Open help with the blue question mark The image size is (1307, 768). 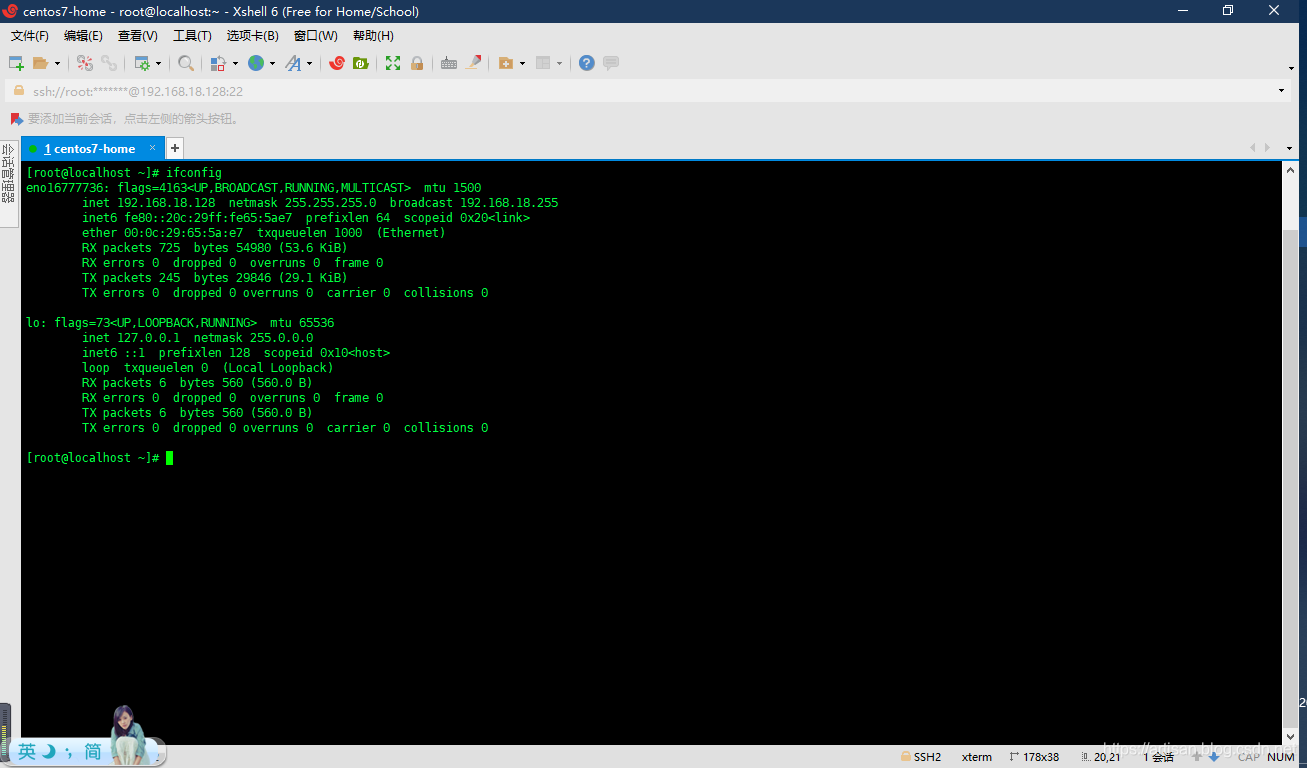pyautogui.click(x=587, y=63)
